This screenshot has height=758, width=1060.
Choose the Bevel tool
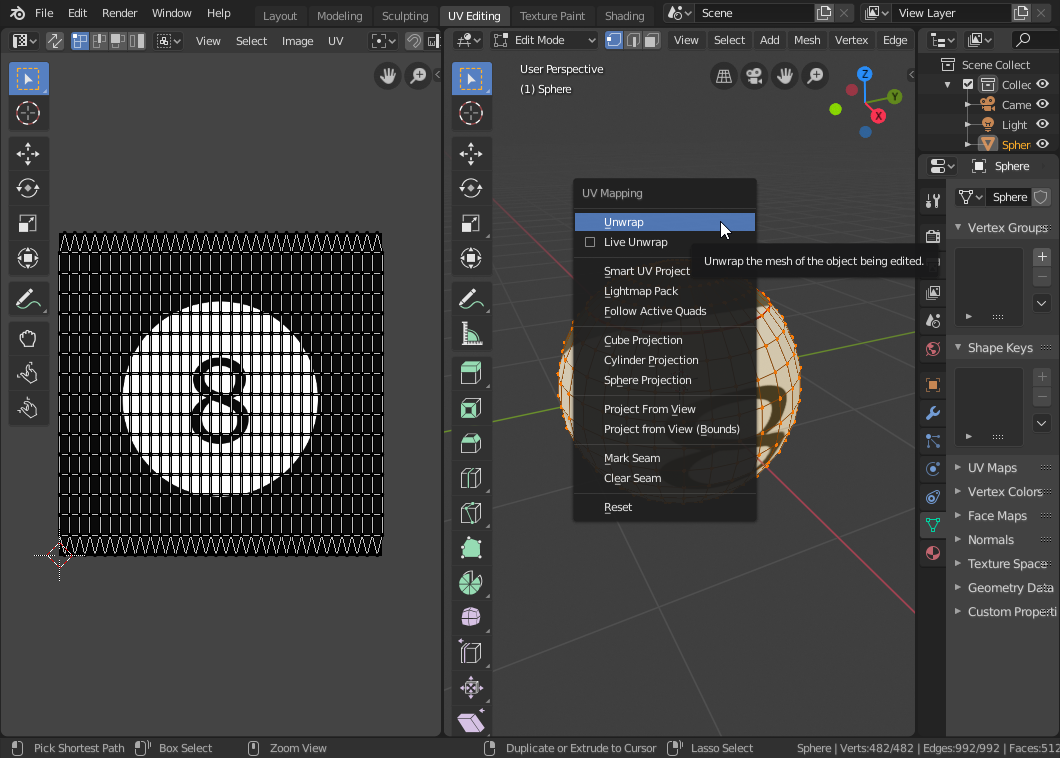coord(471,443)
